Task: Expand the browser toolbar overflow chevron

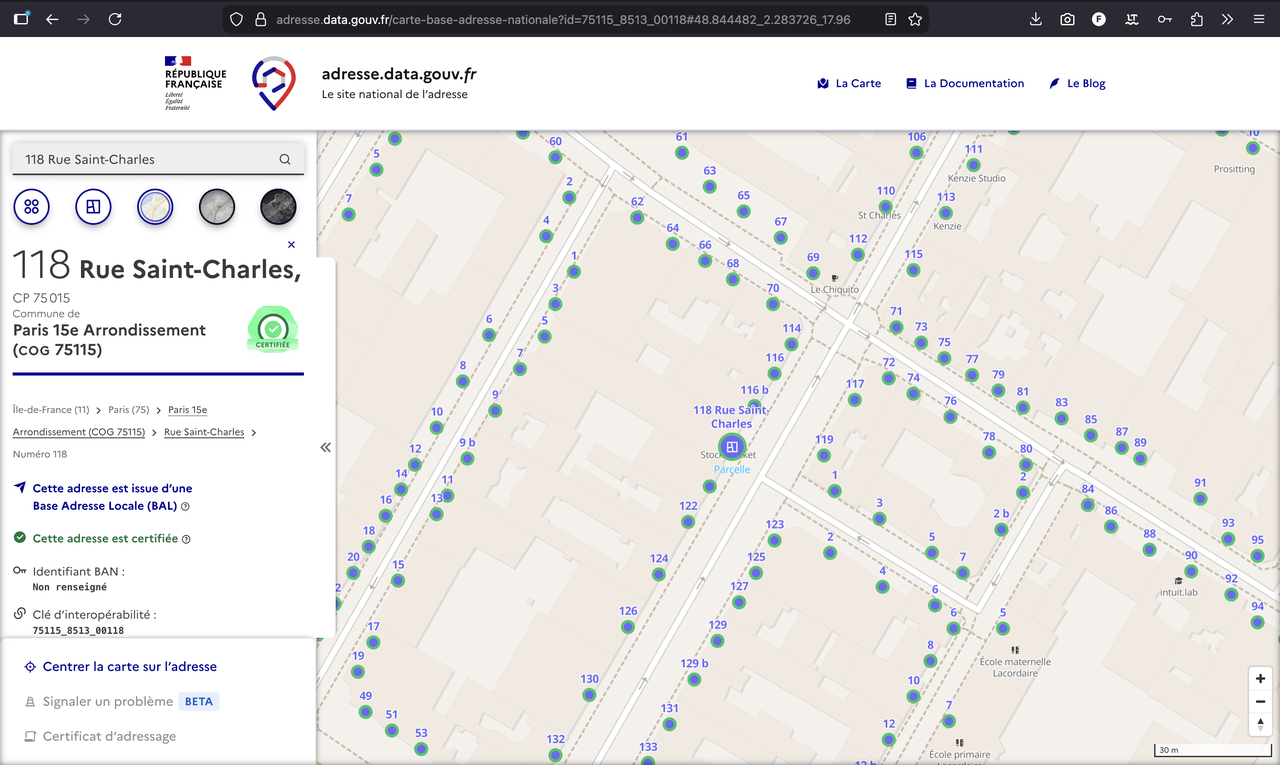Action: click(1228, 19)
